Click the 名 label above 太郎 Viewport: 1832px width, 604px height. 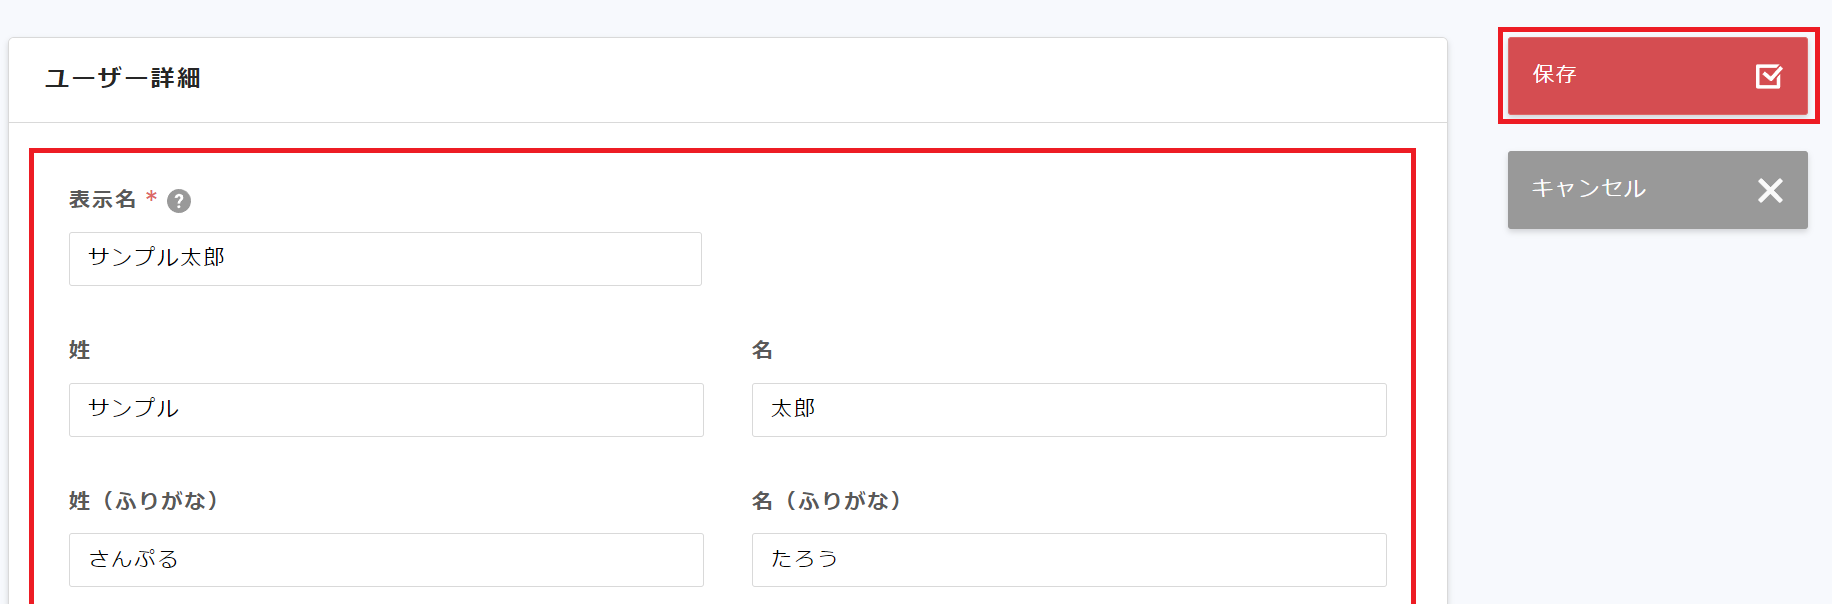[762, 350]
